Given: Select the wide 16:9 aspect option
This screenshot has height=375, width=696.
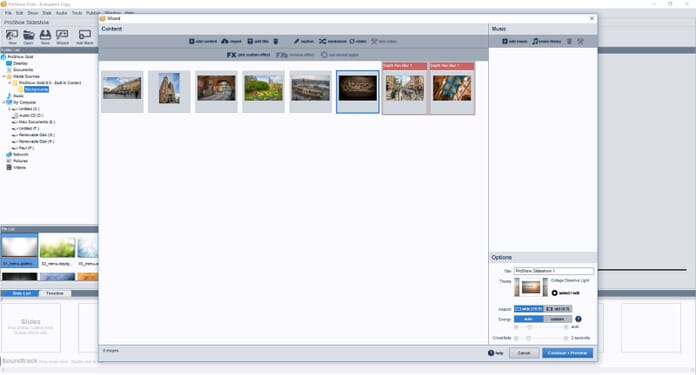Looking at the screenshot, I should click(529, 309).
